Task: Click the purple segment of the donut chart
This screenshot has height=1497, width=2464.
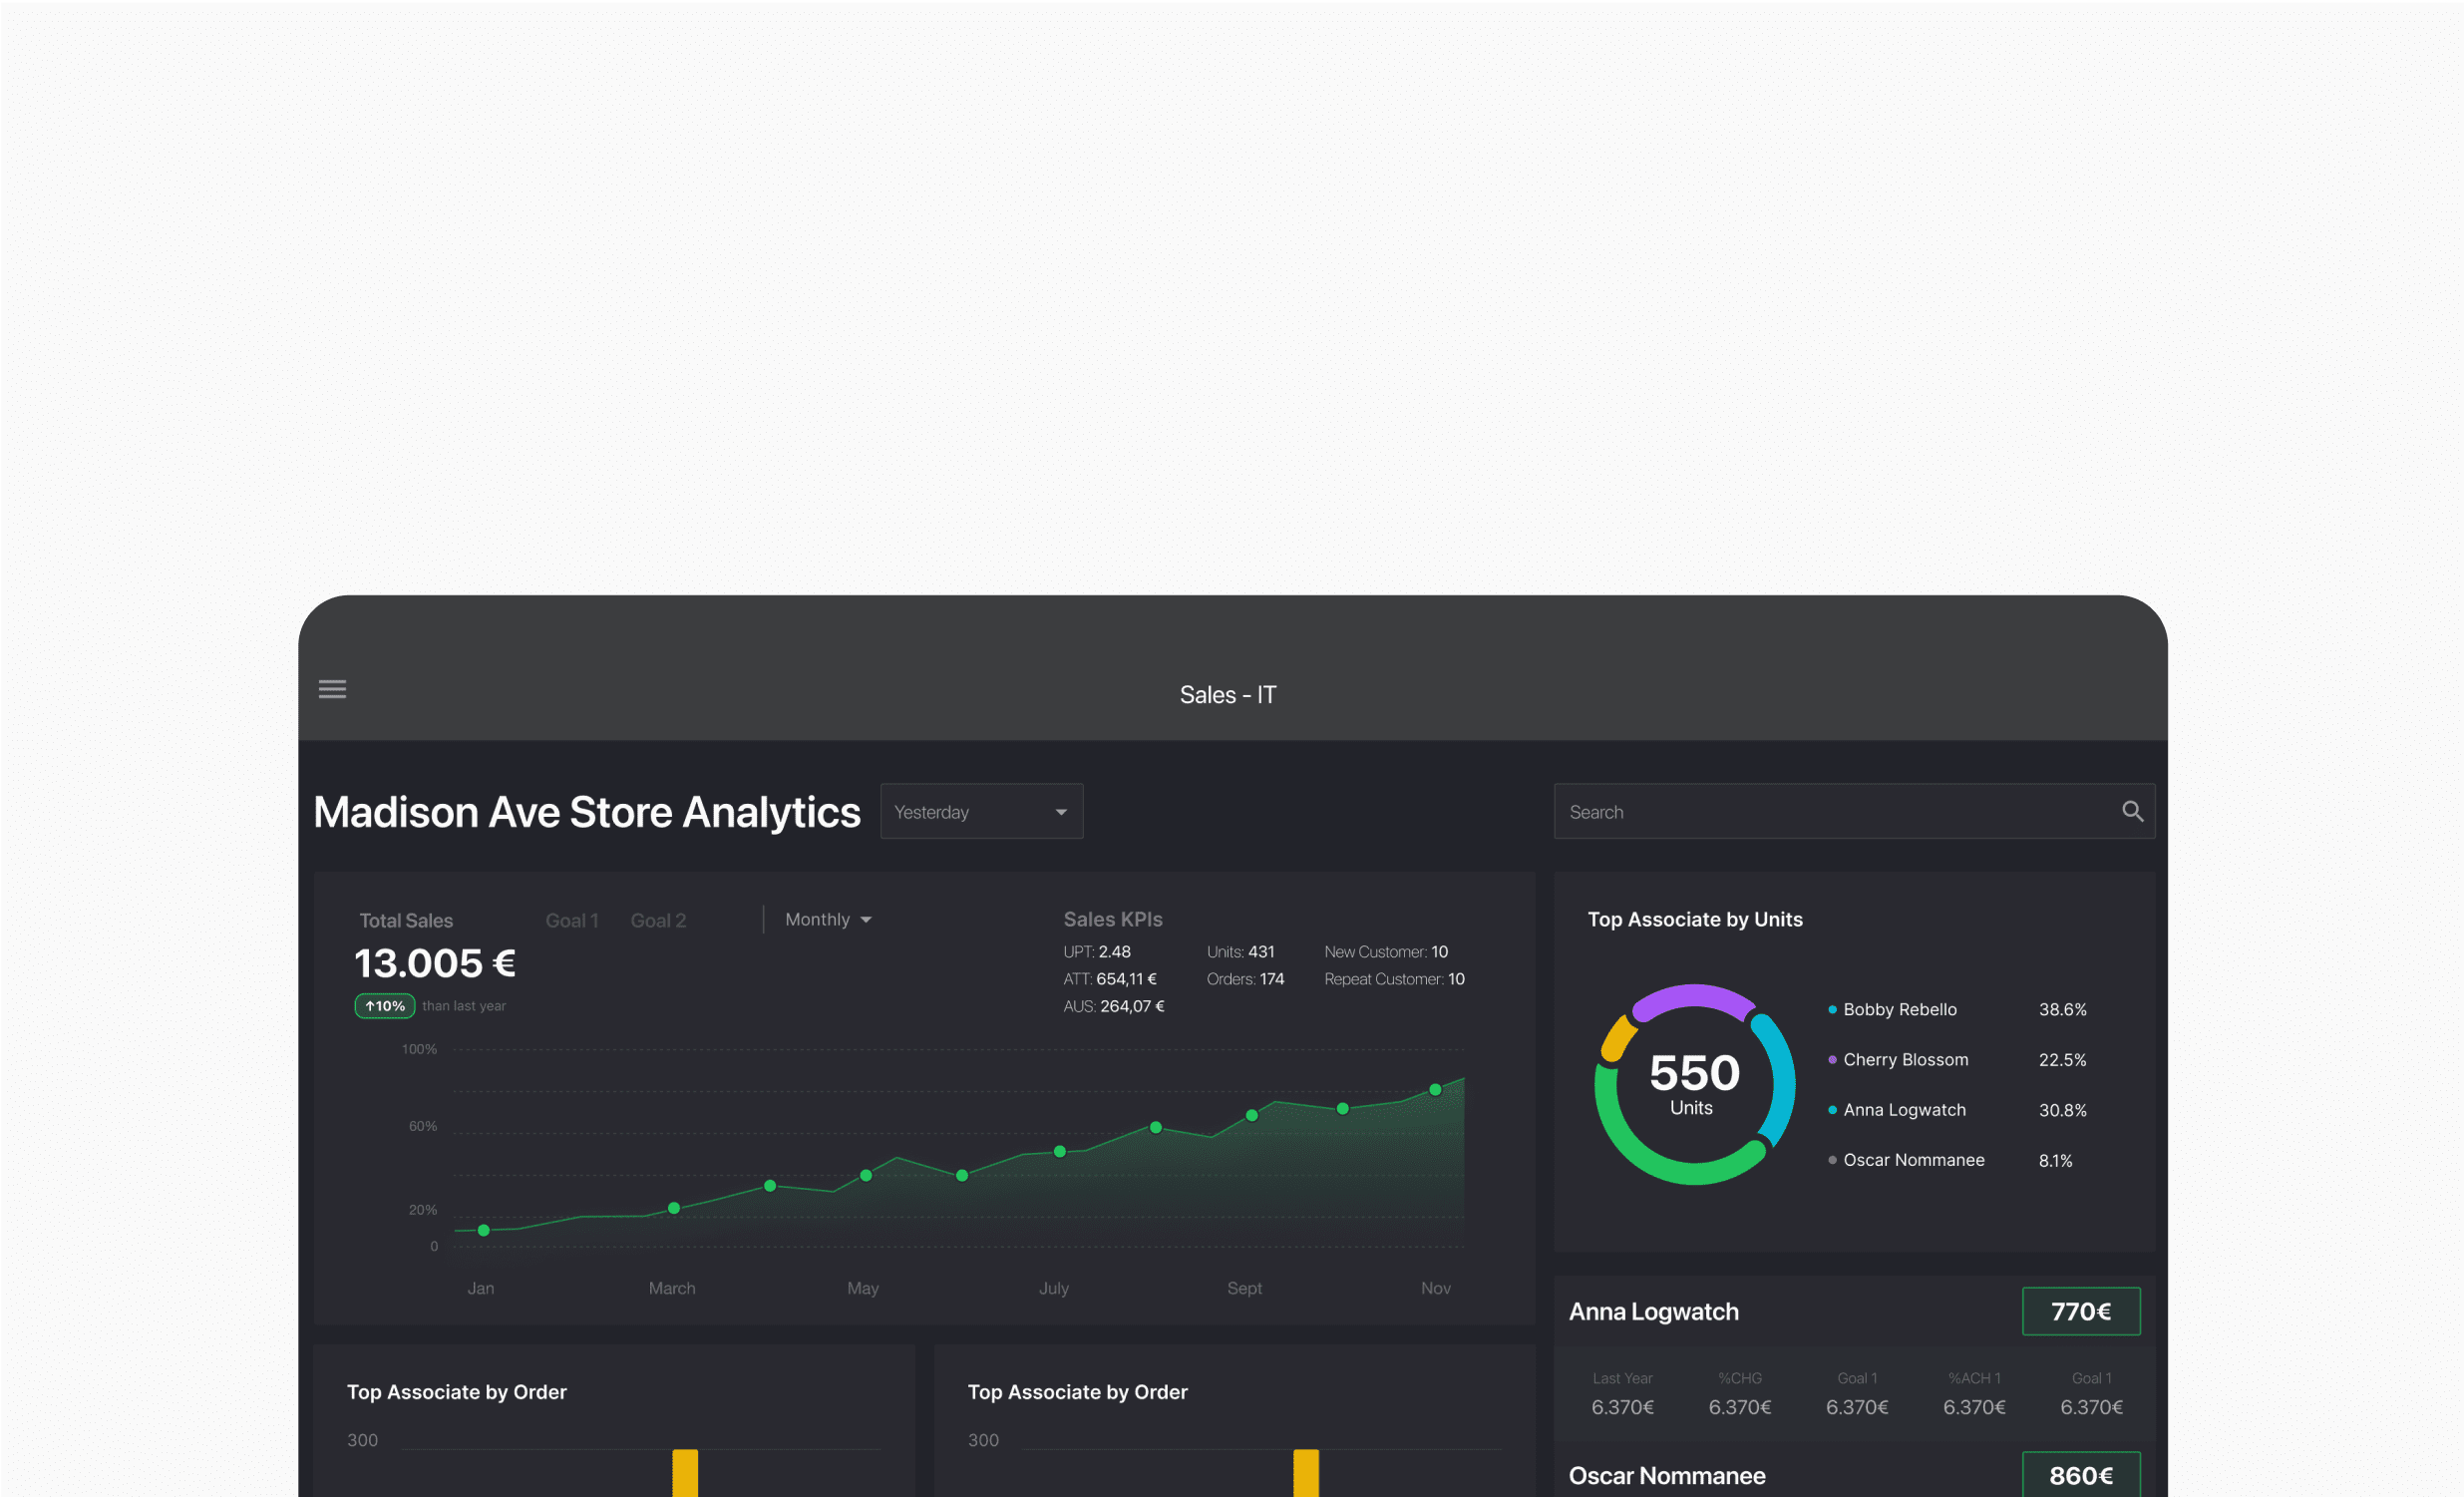Action: tap(1694, 996)
